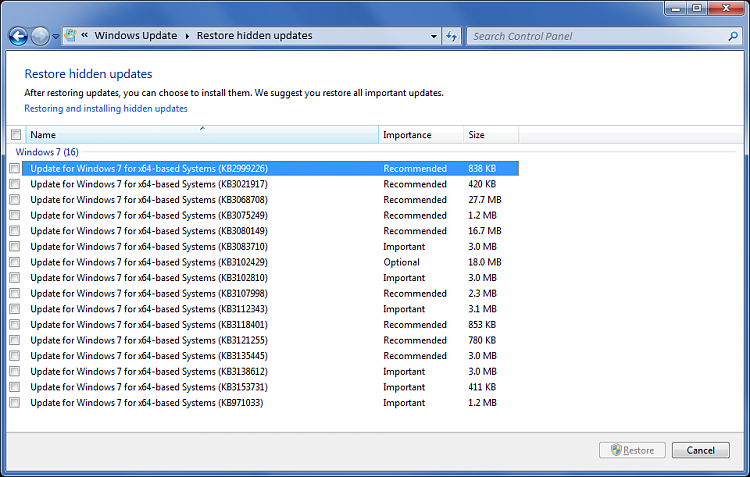Click the Control Panel address bar icon
Screen dimensions: 750x477
[x=70, y=35]
